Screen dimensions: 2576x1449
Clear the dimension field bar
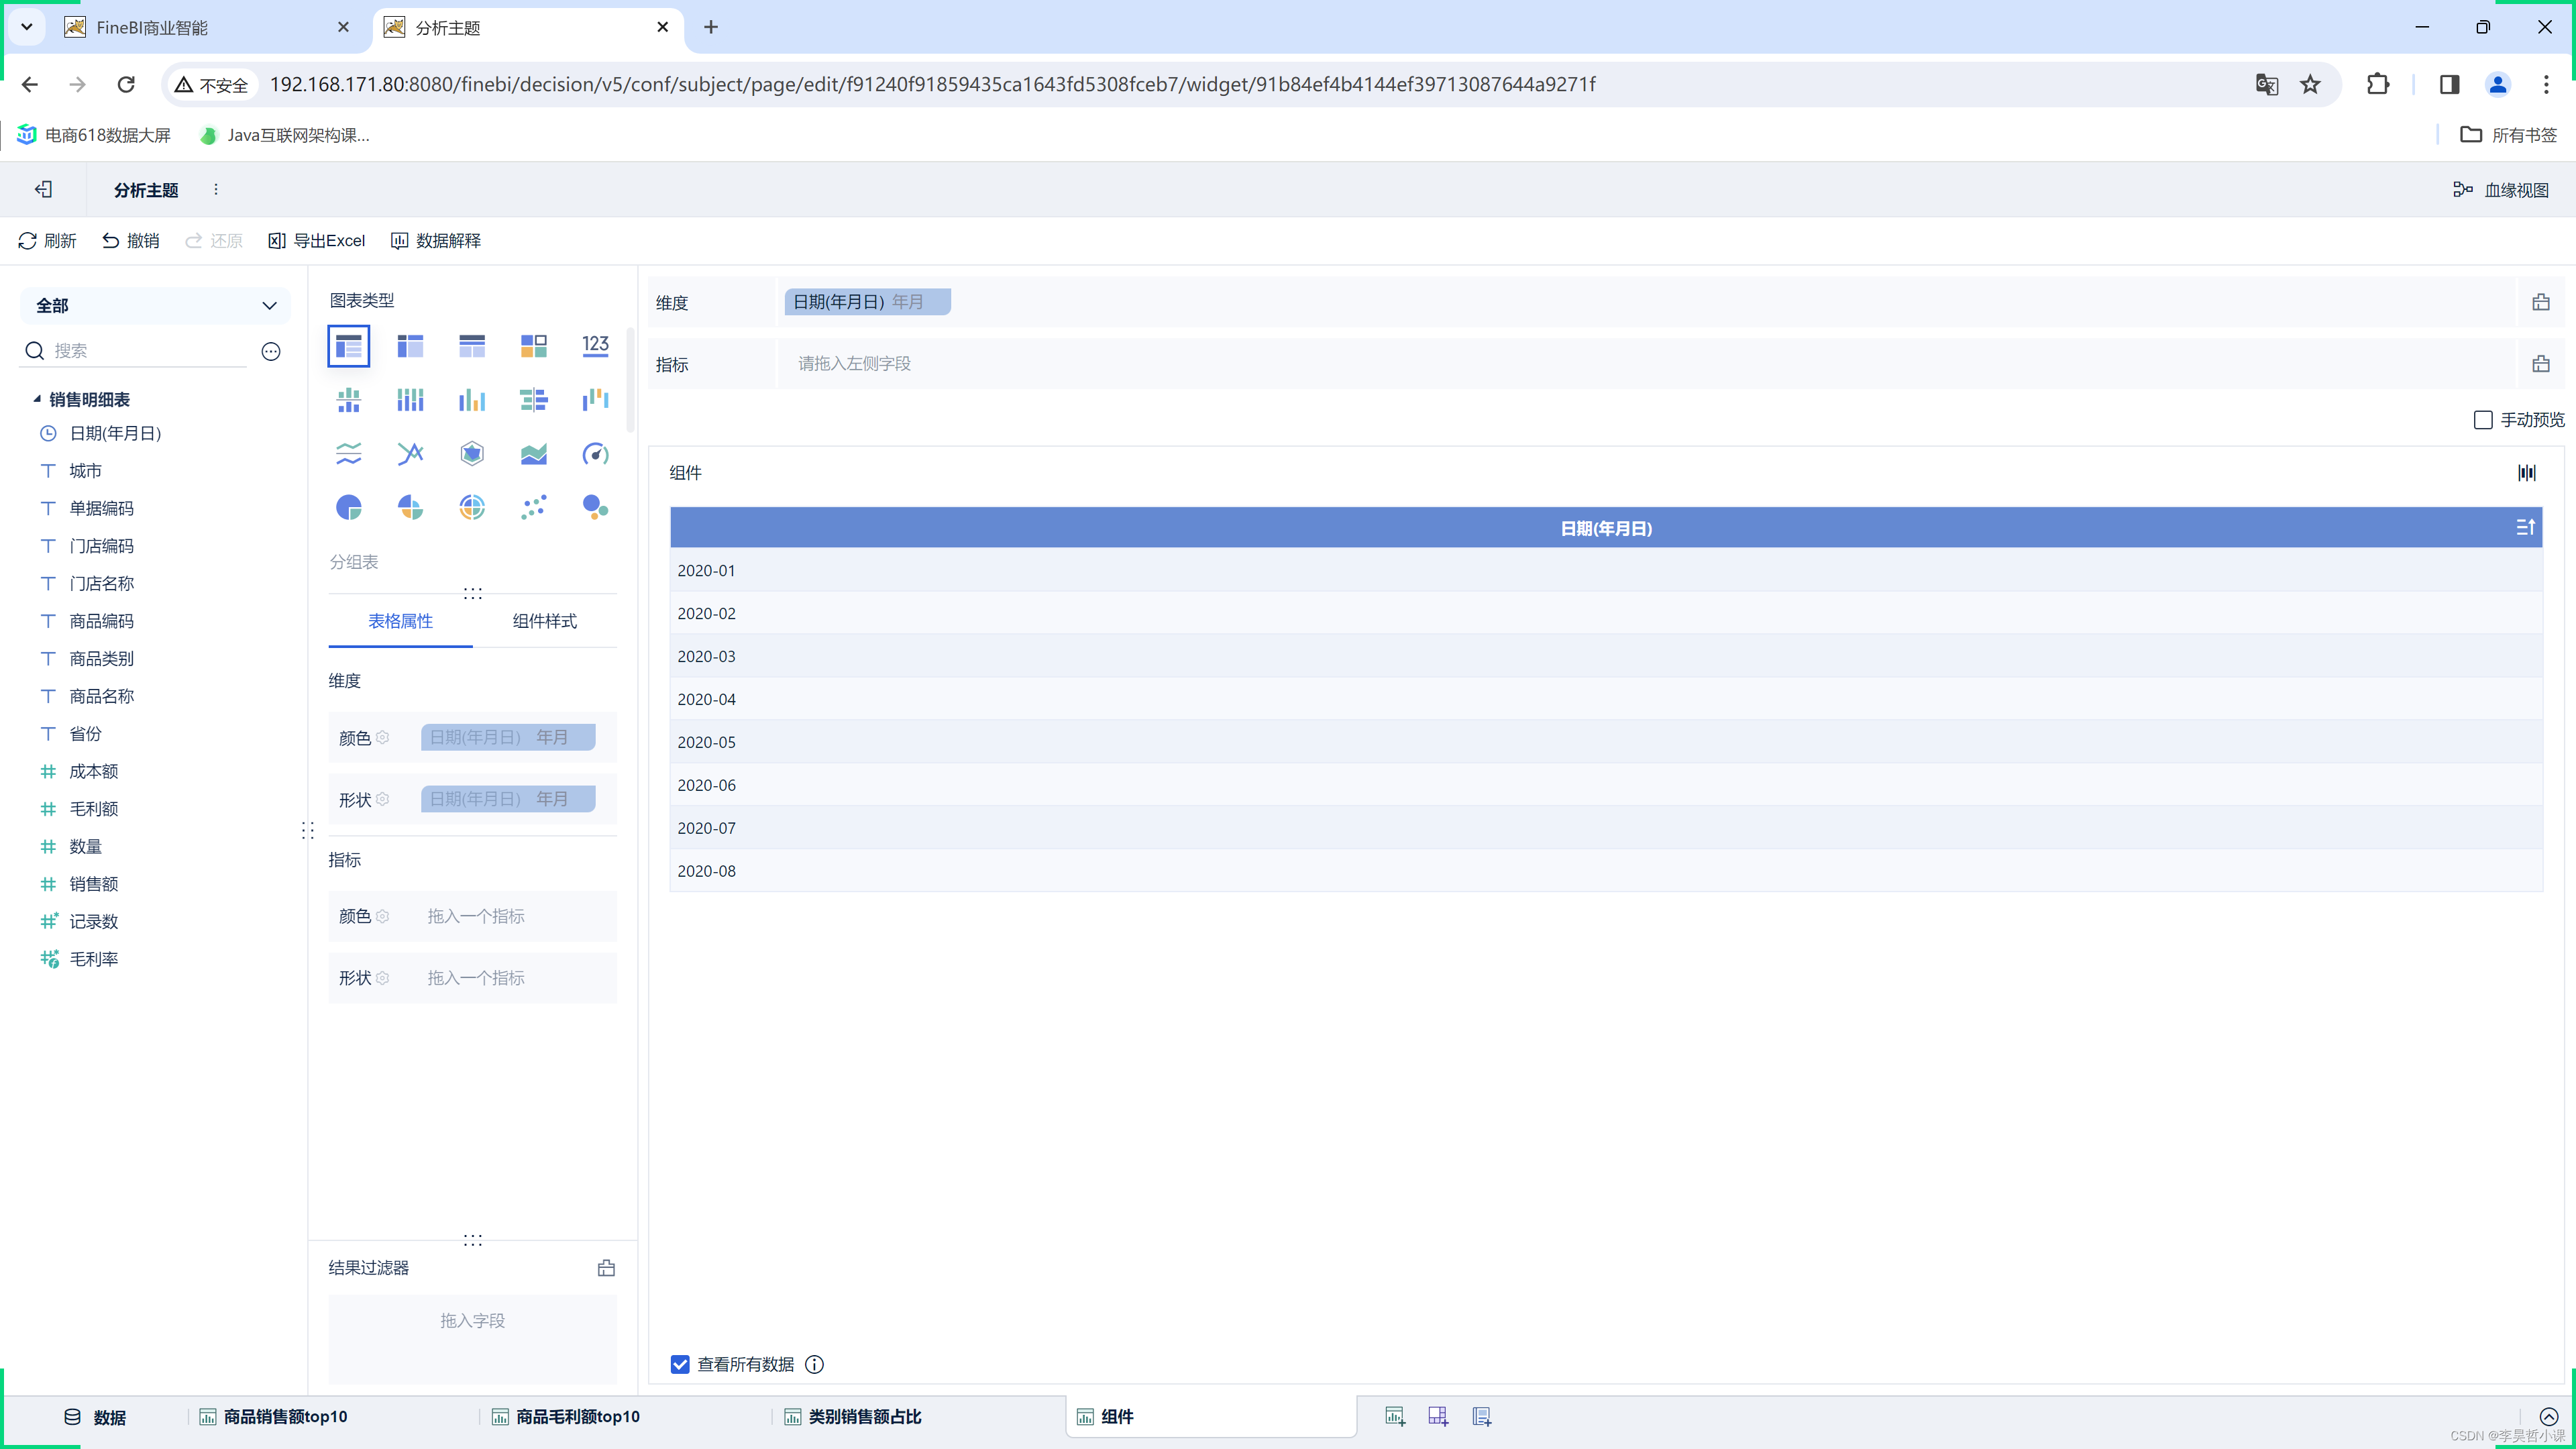(x=2540, y=302)
